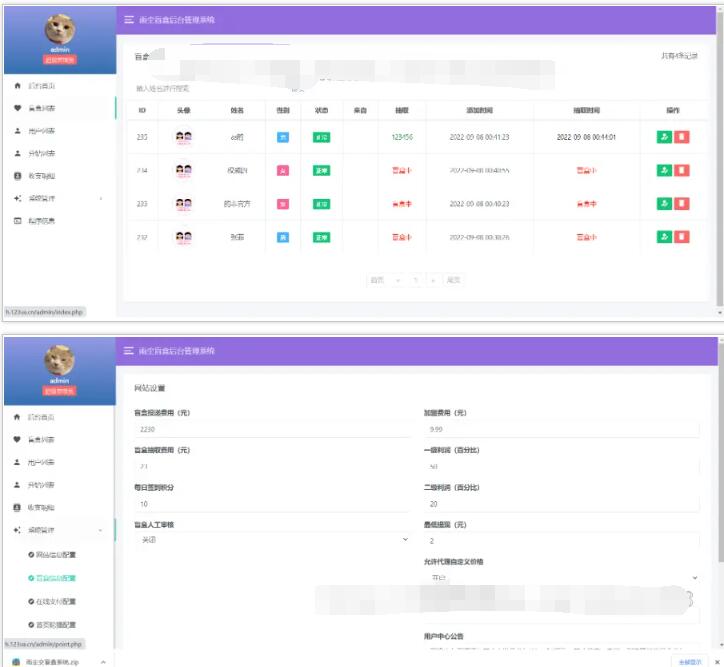The width and height of the screenshot is (724, 667).
Task: Click the pink gender badge in row 234
Action: click(x=283, y=171)
